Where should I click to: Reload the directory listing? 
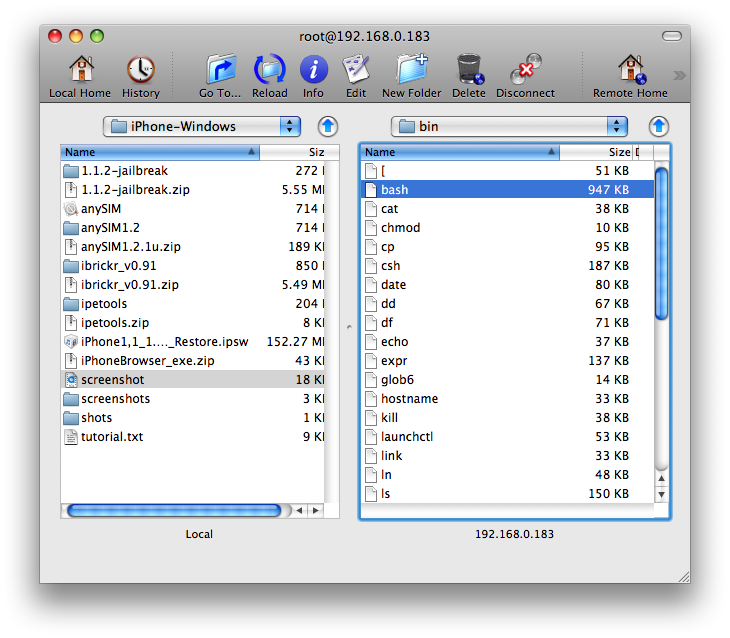point(270,76)
